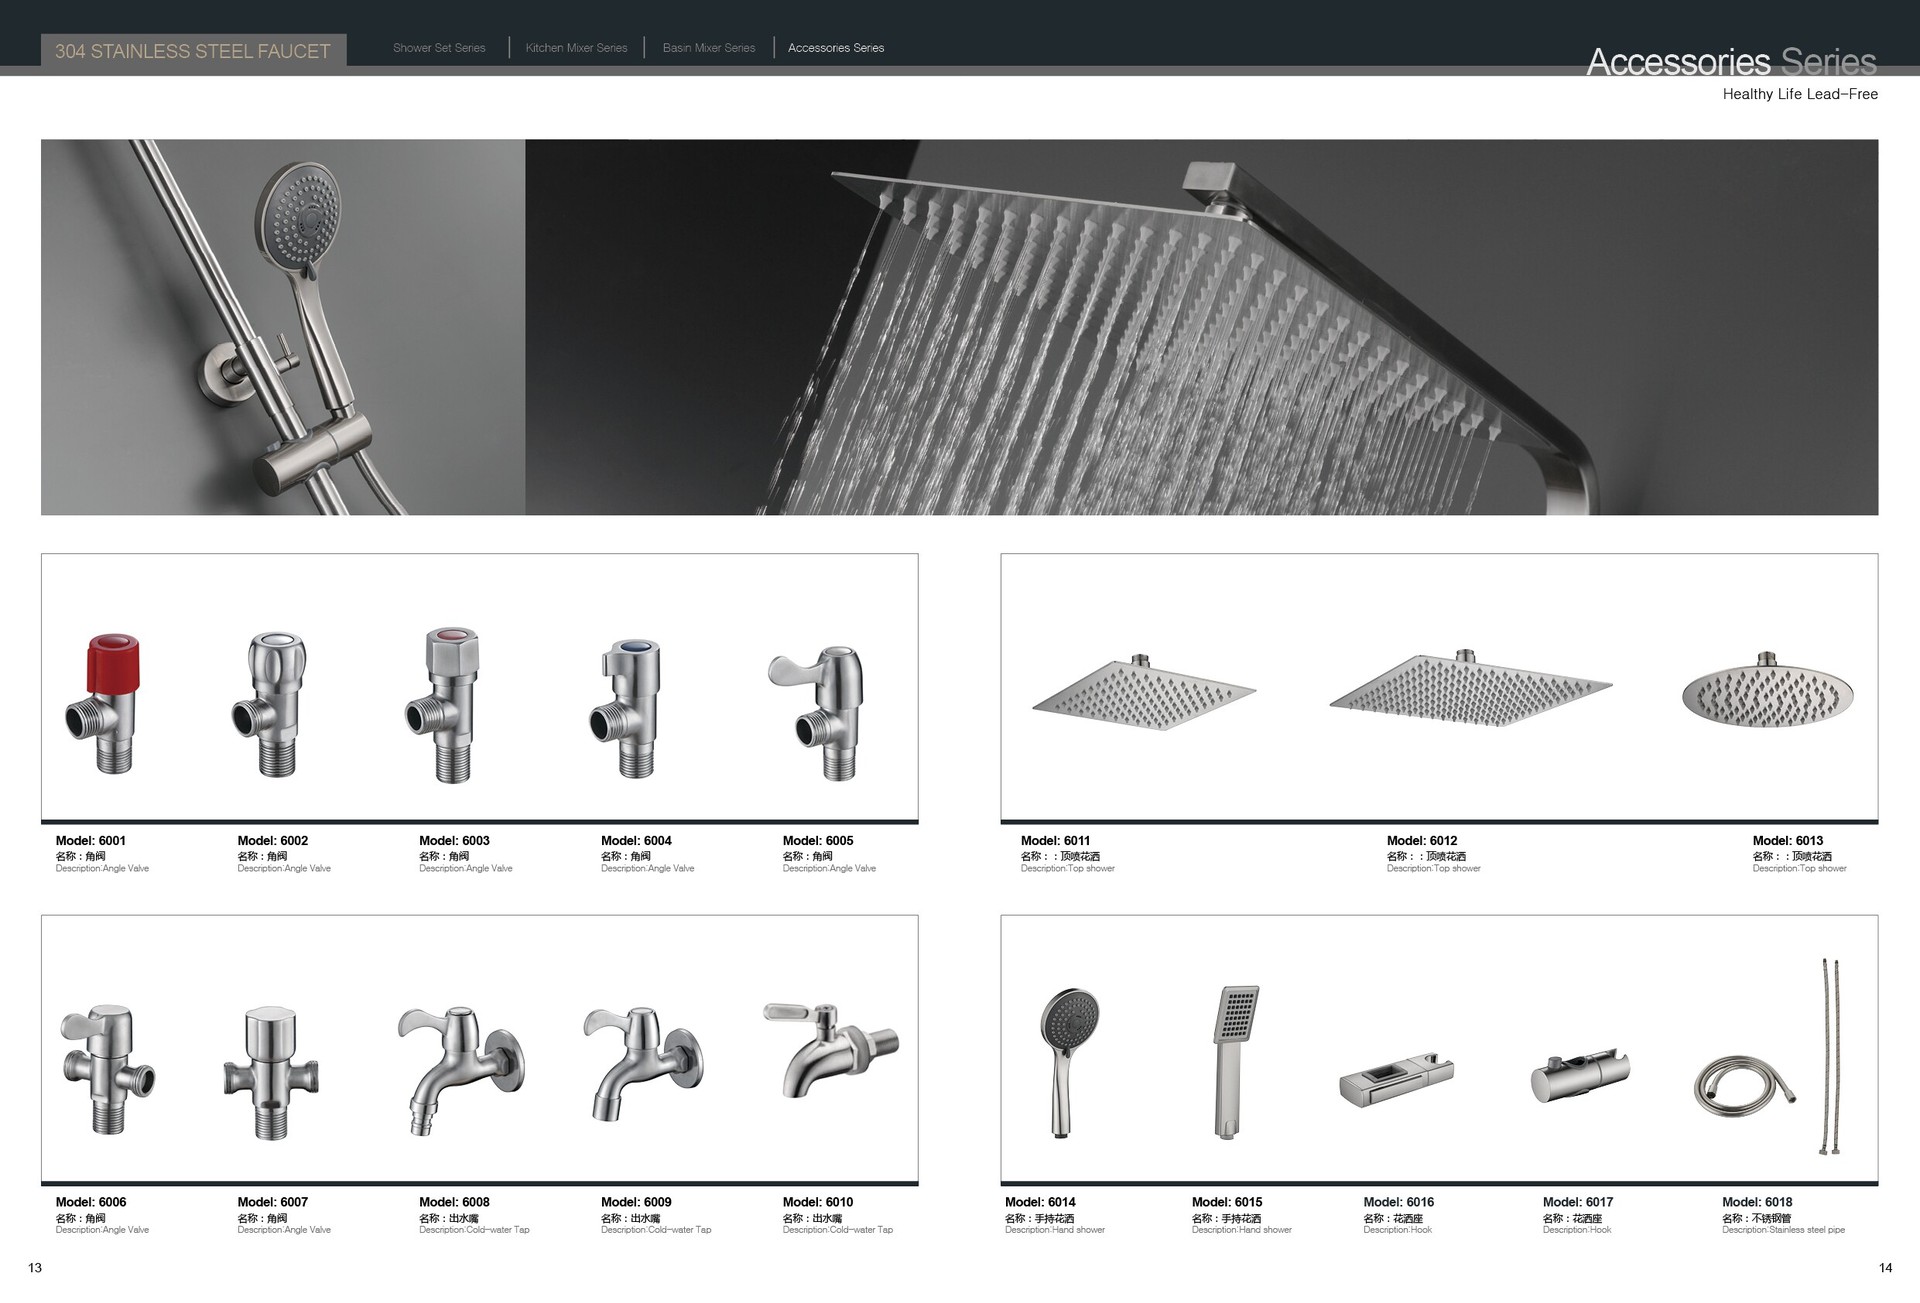Open the Shower Set Series tab
The width and height of the screenshot is (1920, 1303).
pyautogui.click(x=439, y=48)
